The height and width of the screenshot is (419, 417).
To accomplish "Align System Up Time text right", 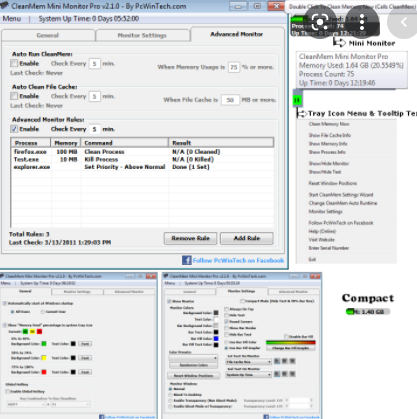I will click(292, 374).
